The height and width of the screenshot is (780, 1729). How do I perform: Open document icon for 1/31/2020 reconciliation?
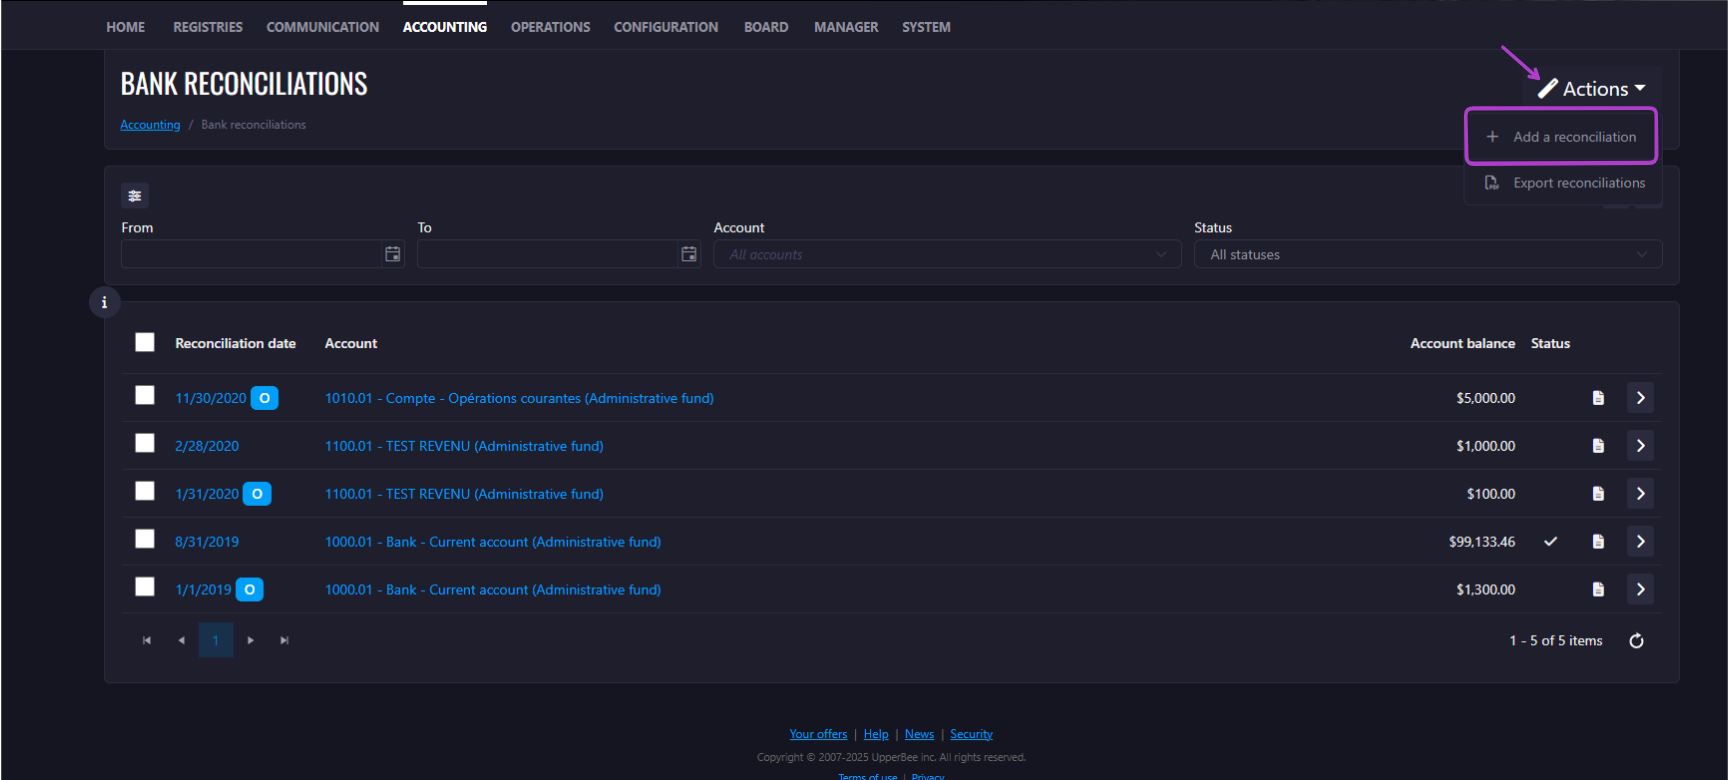pos(1598,494)
